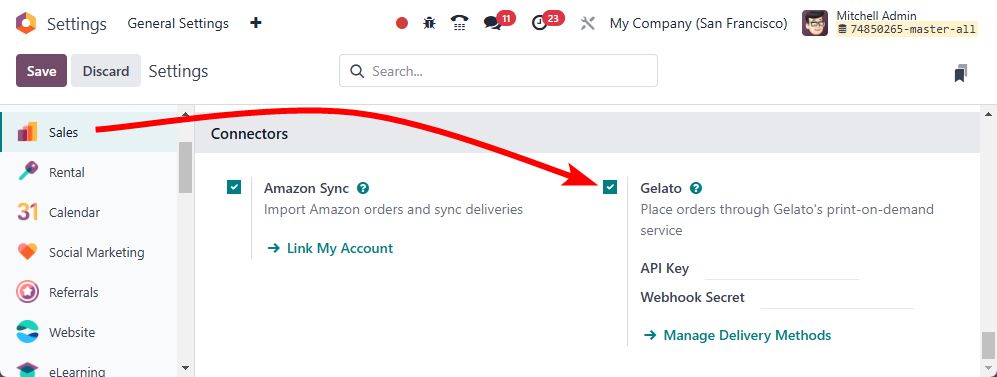997x377 pixels.
Task: Click the Website globe icon in sidebar
Action: coord(27,332)
